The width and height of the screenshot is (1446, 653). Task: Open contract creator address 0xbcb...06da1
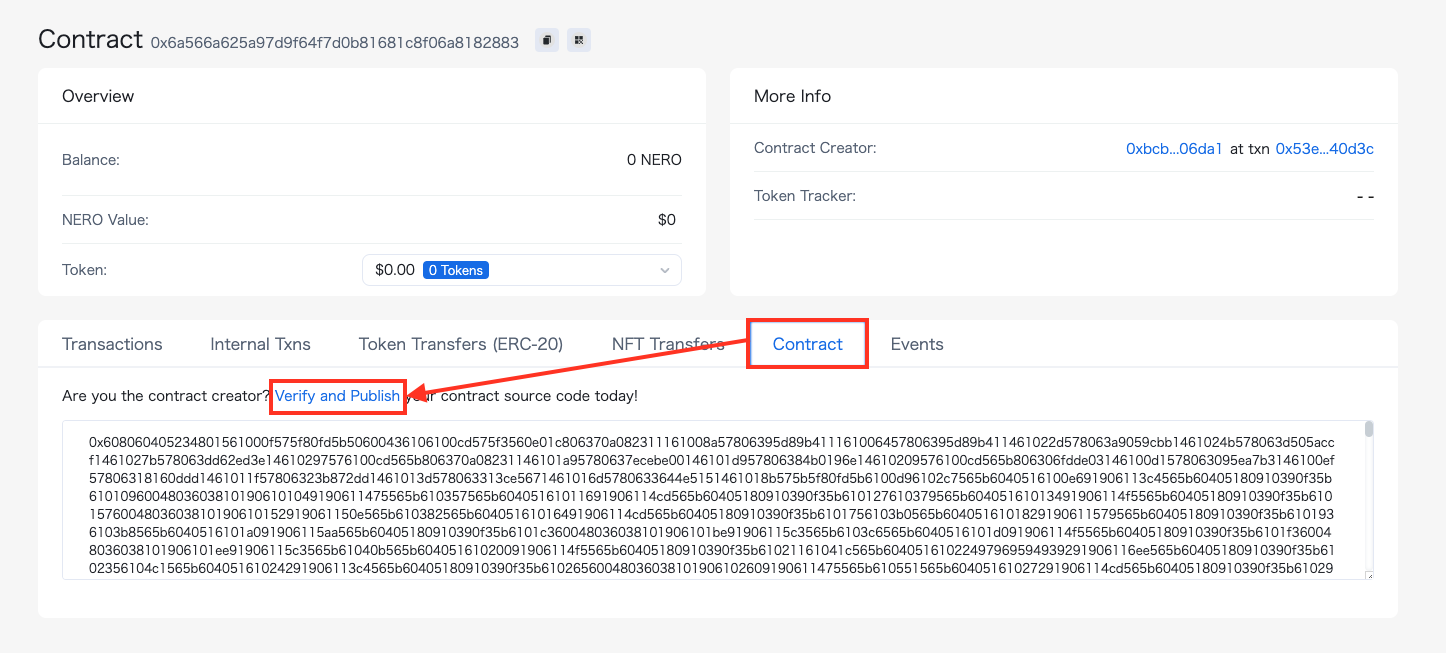coord(1174,149)
